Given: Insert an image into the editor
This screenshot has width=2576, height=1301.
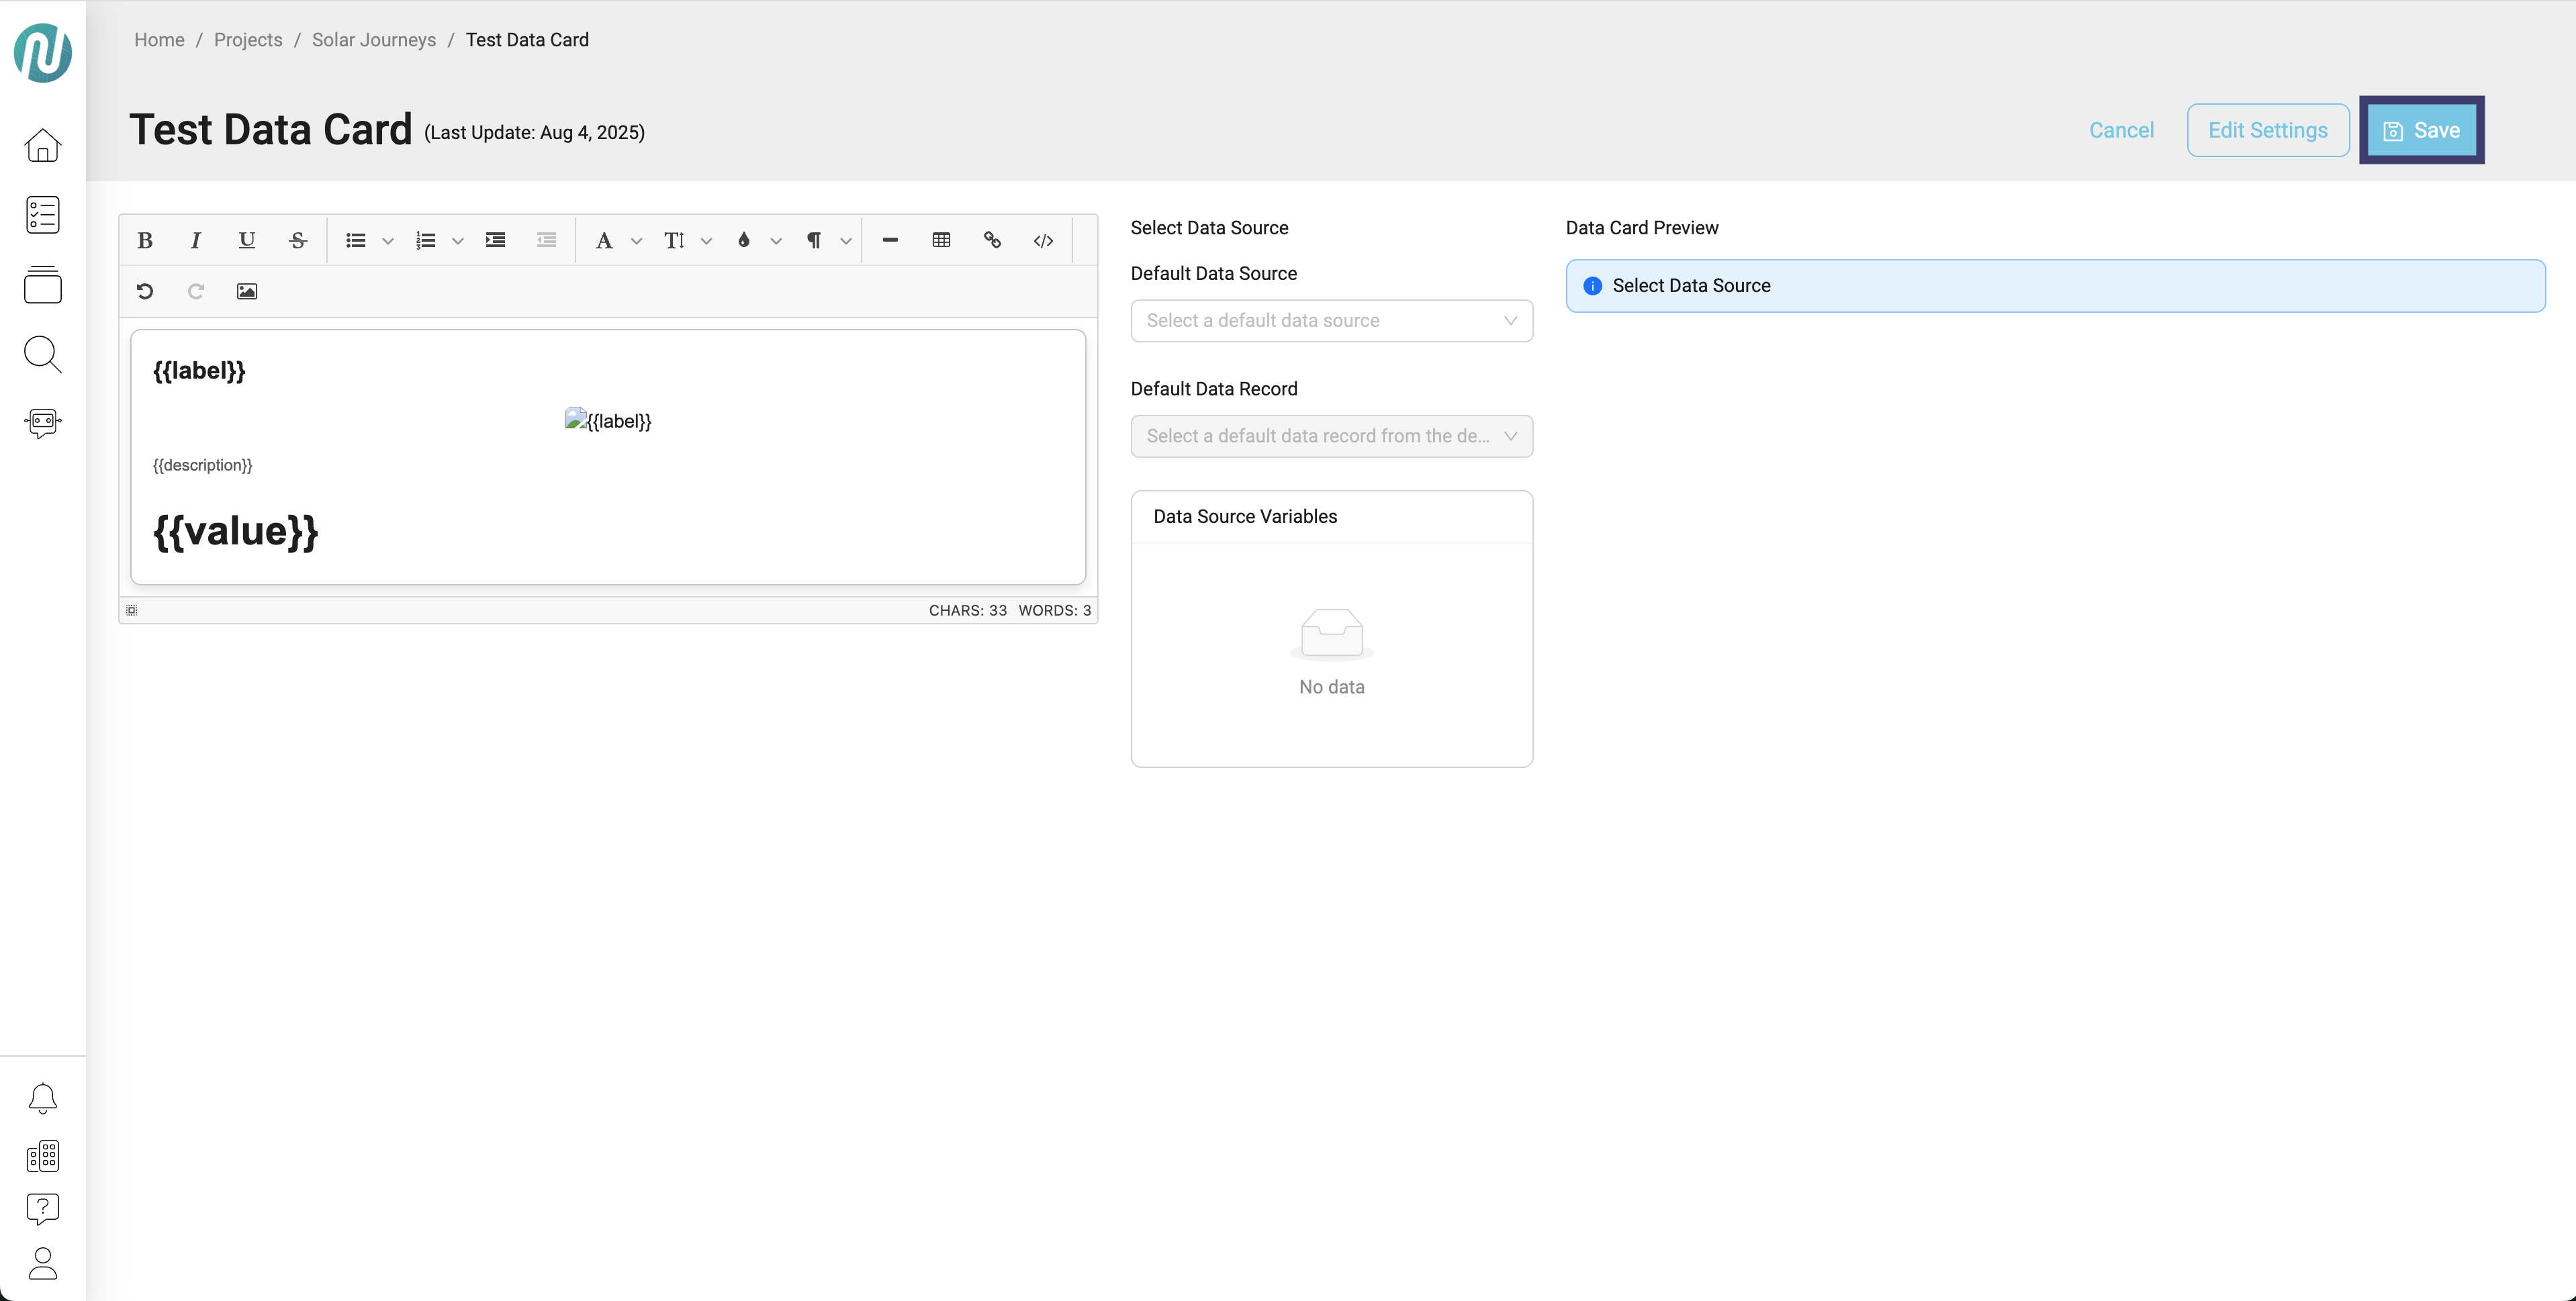Looking at the screenshot, I should pos(247,291).
